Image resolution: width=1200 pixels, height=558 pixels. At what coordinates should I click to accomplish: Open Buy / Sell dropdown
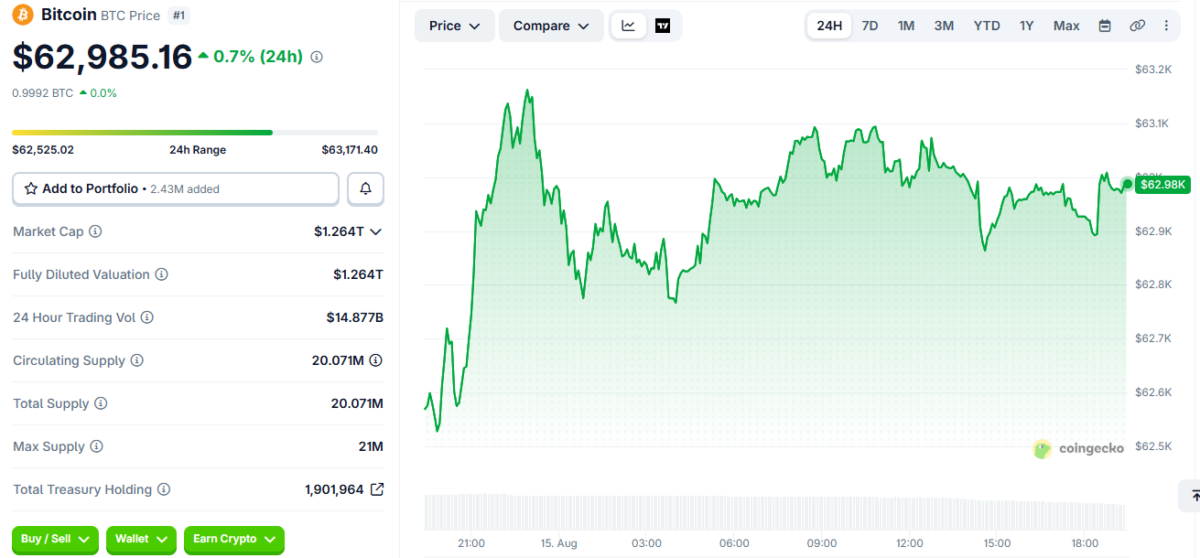[x=55, y=539]
